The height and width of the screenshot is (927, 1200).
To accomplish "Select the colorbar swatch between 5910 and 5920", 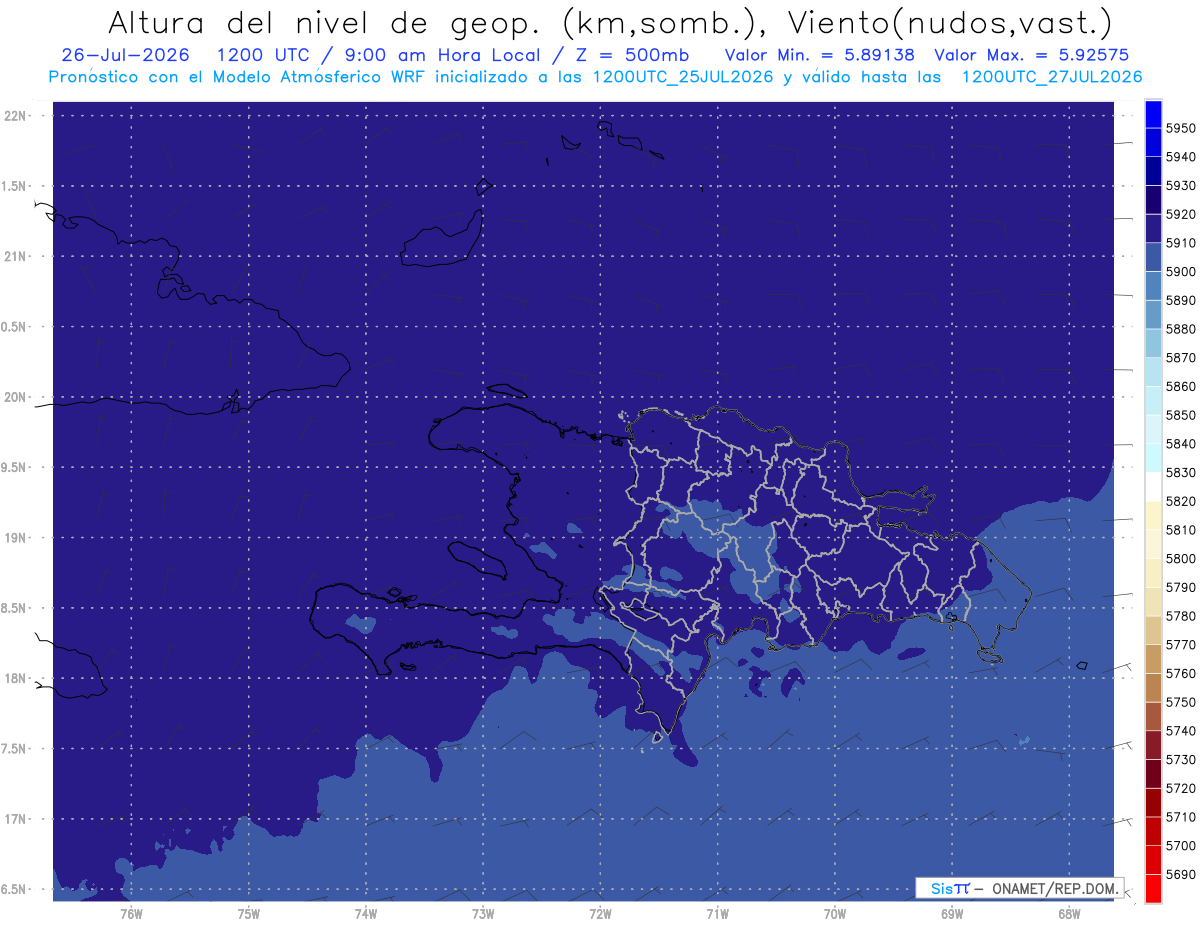I will point(1153,229).
